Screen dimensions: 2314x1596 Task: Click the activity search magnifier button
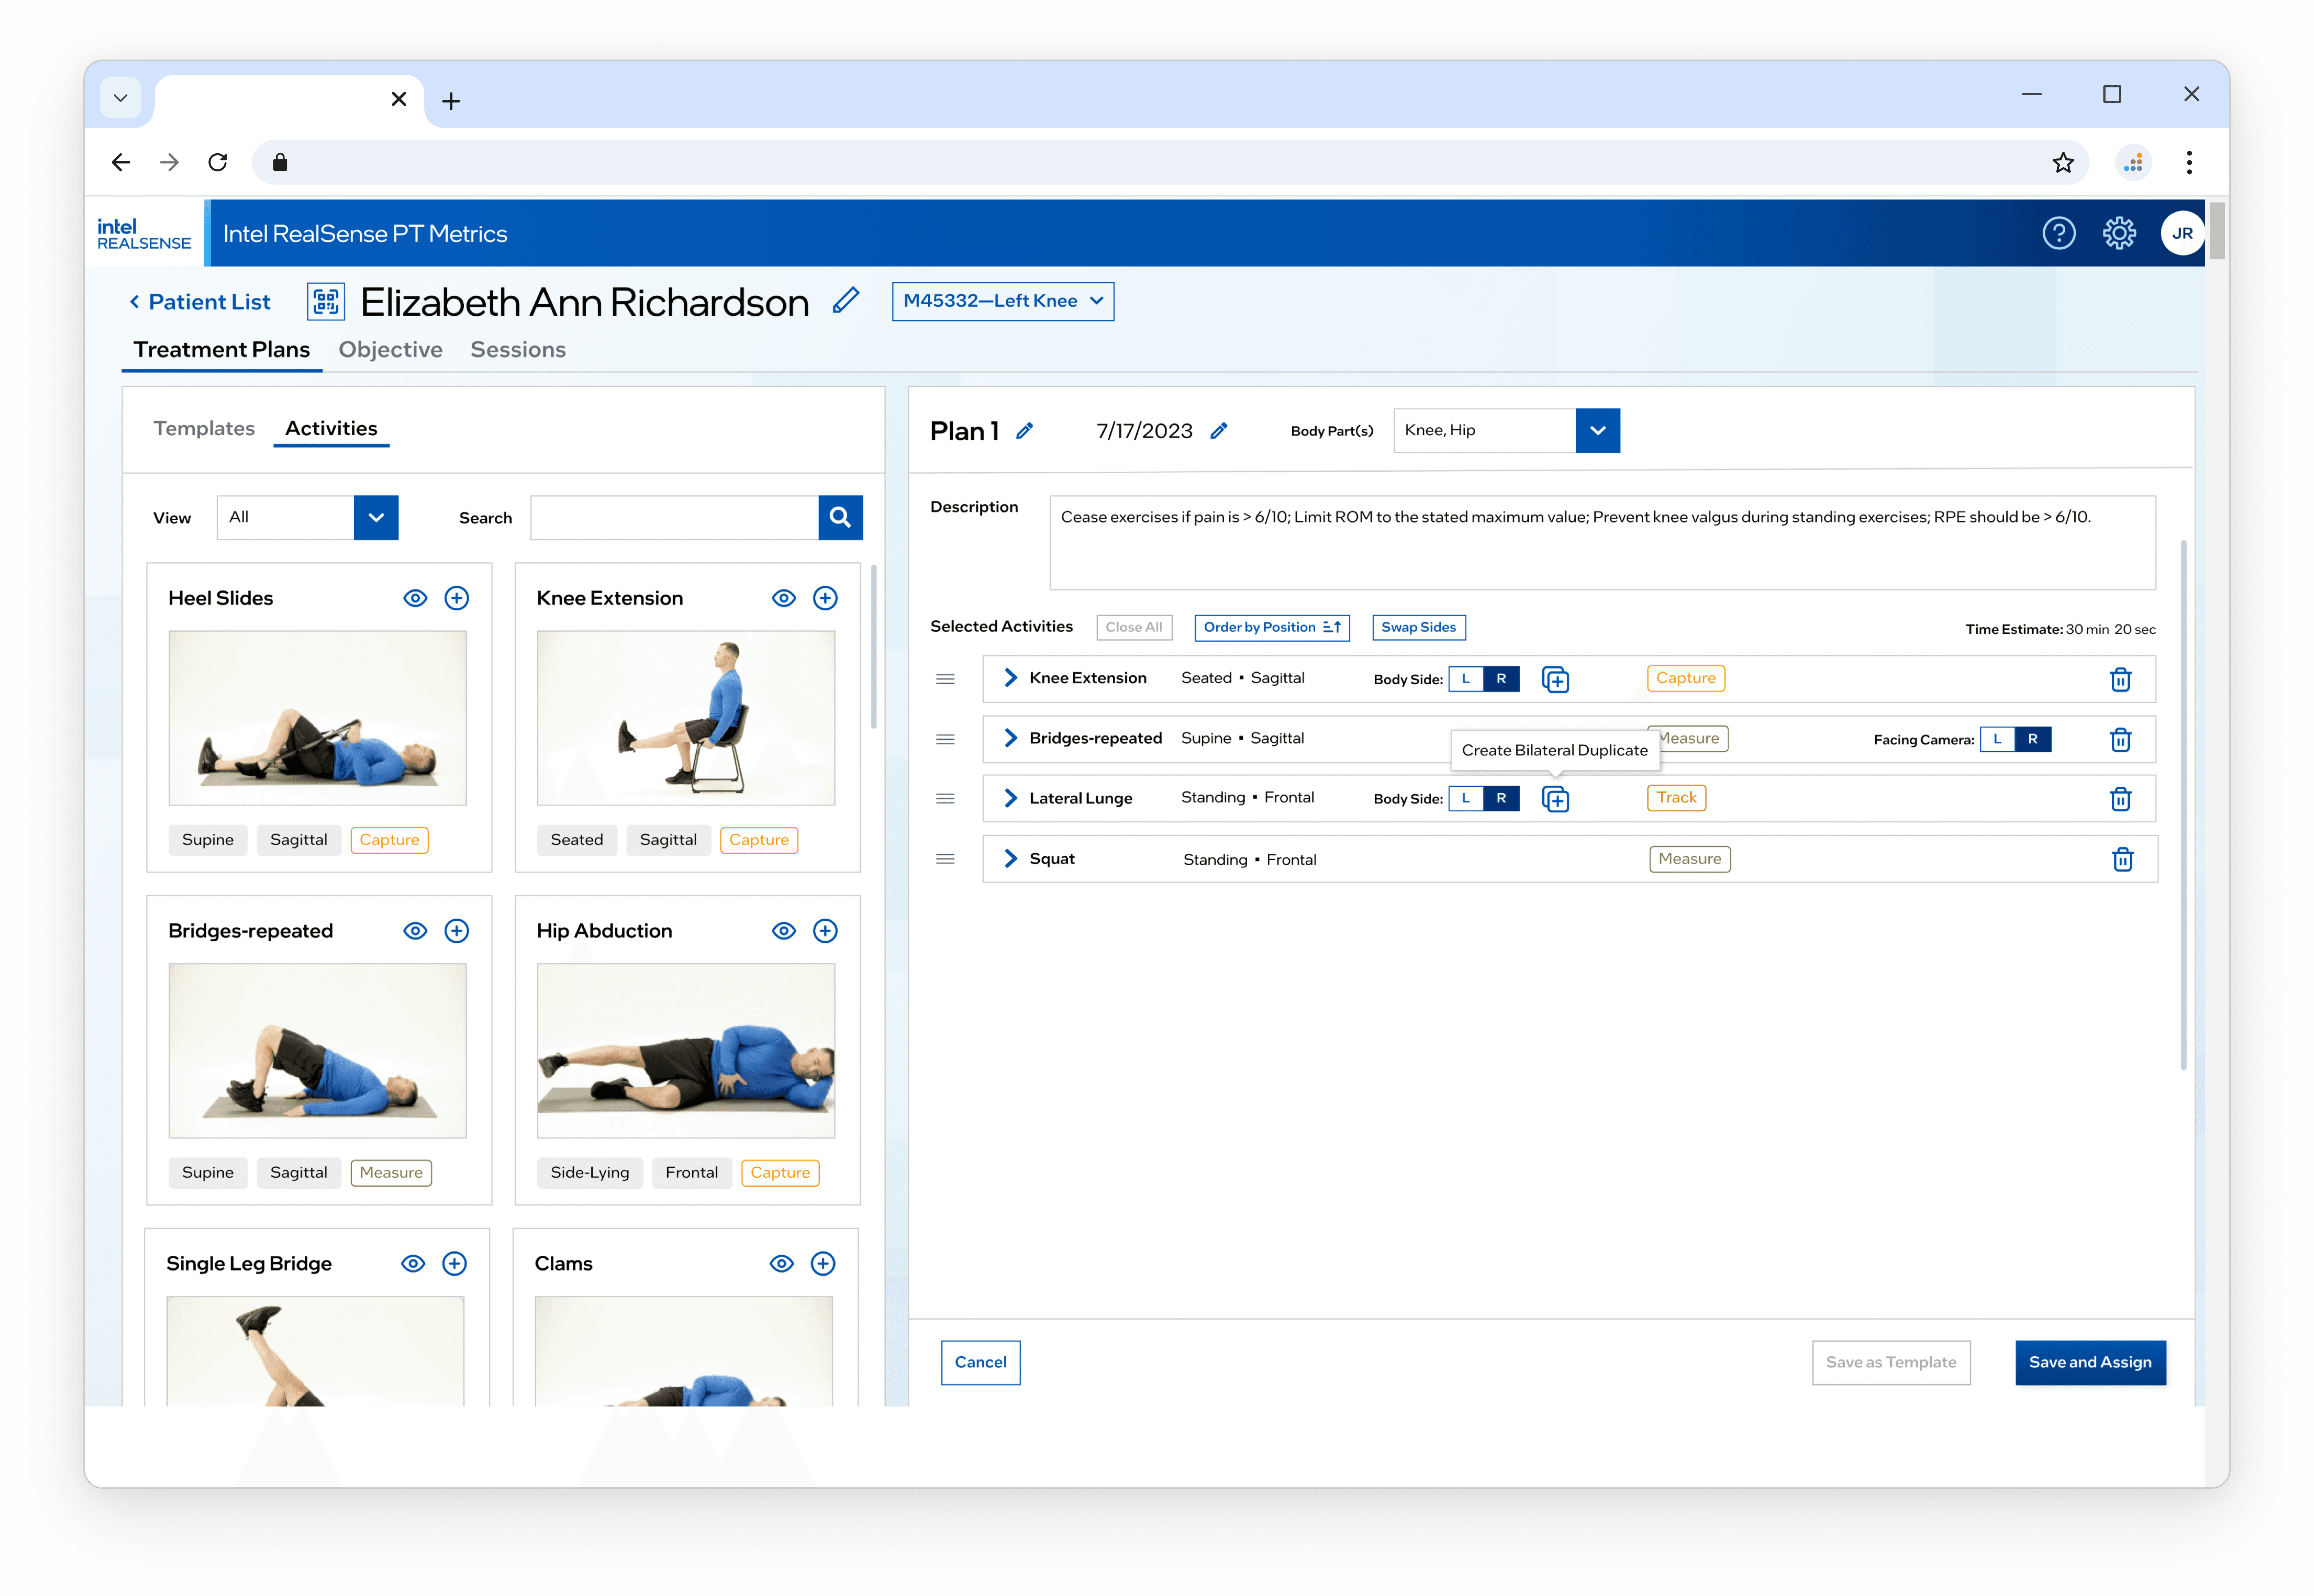(840, 517)
